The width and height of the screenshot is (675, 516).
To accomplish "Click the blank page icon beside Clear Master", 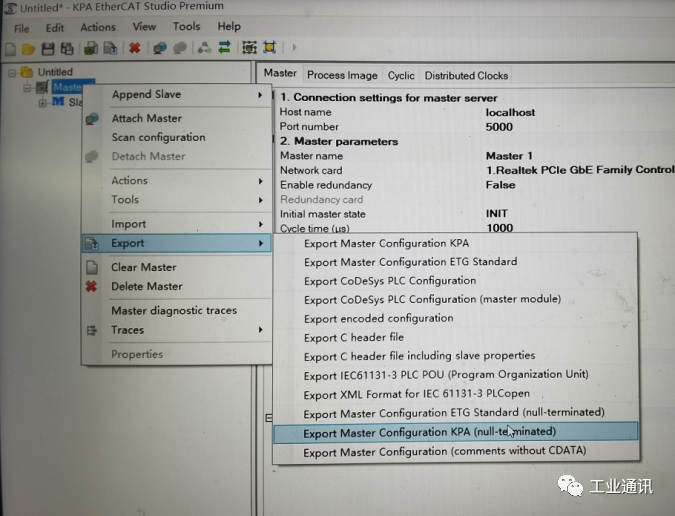I will 92,267.
